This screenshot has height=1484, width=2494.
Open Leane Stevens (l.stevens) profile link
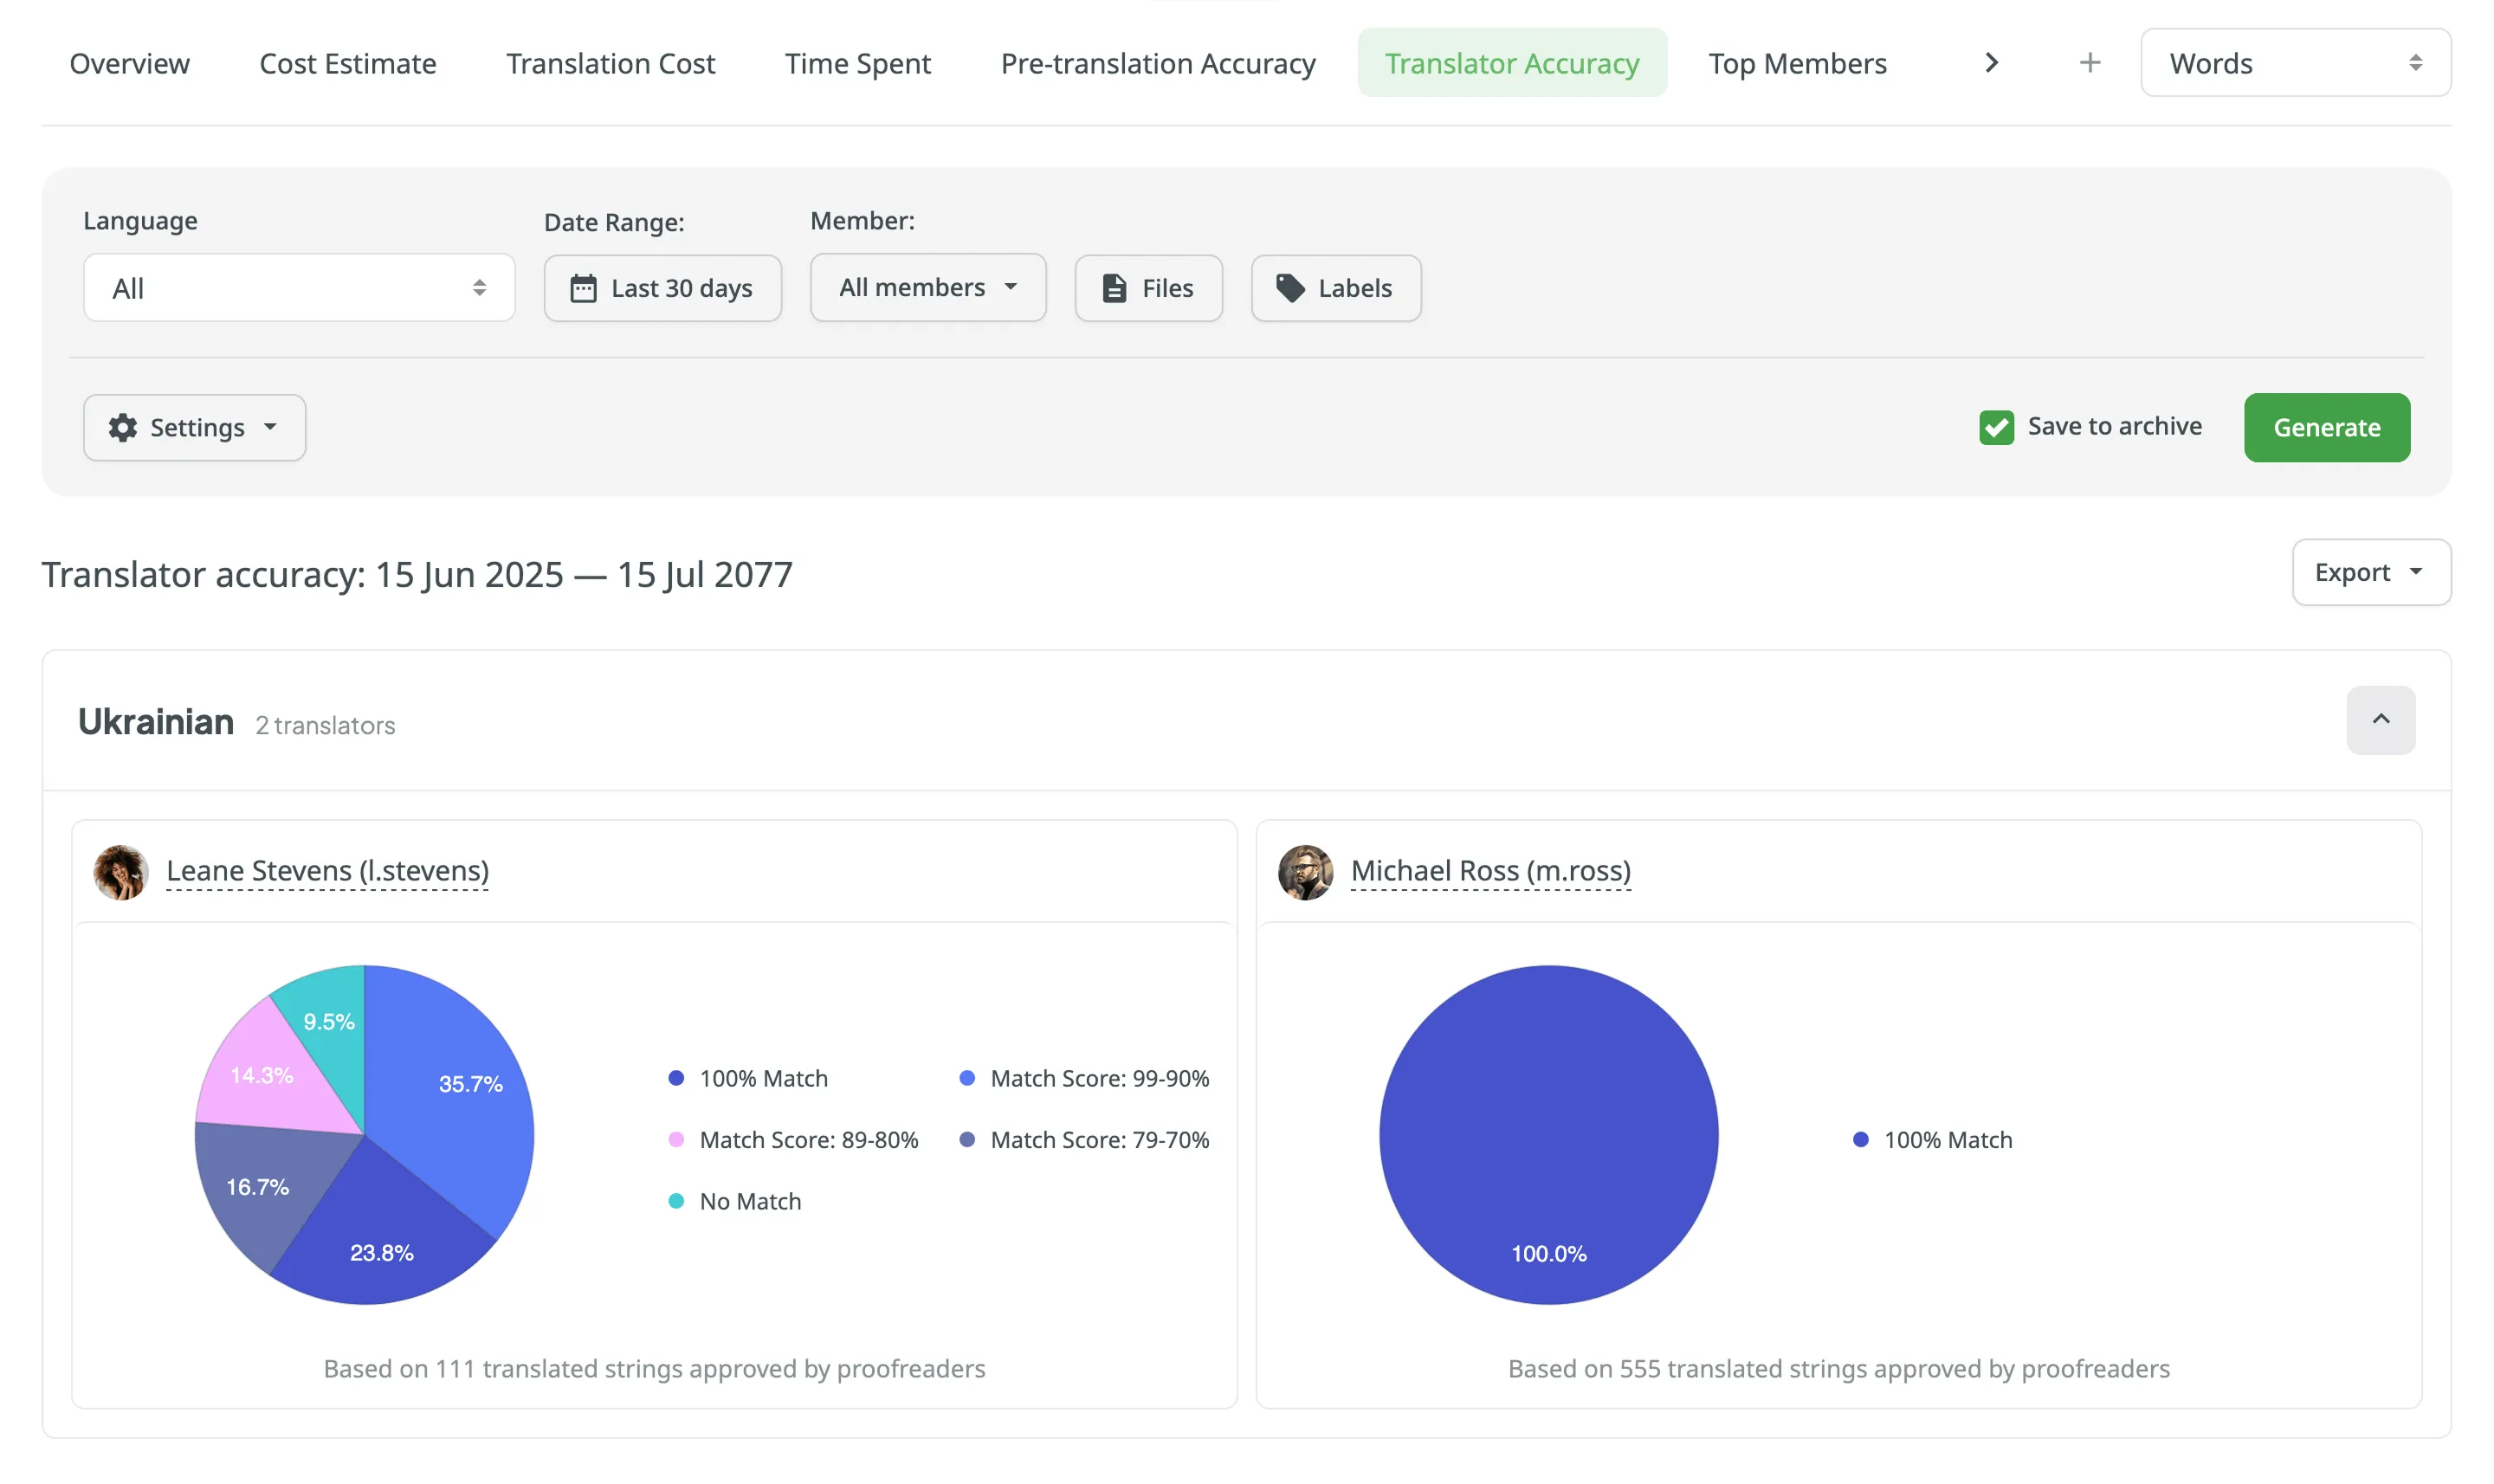coord(327,871)
